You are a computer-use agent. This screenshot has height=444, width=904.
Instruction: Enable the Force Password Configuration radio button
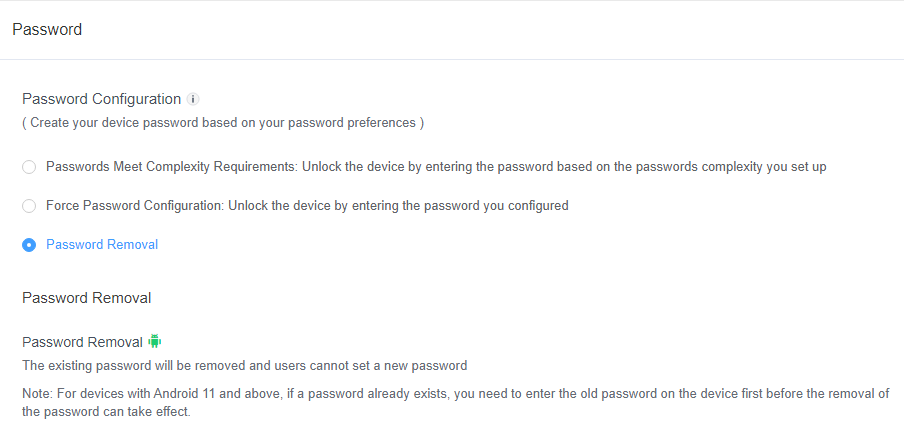click(x=29, y=206)
